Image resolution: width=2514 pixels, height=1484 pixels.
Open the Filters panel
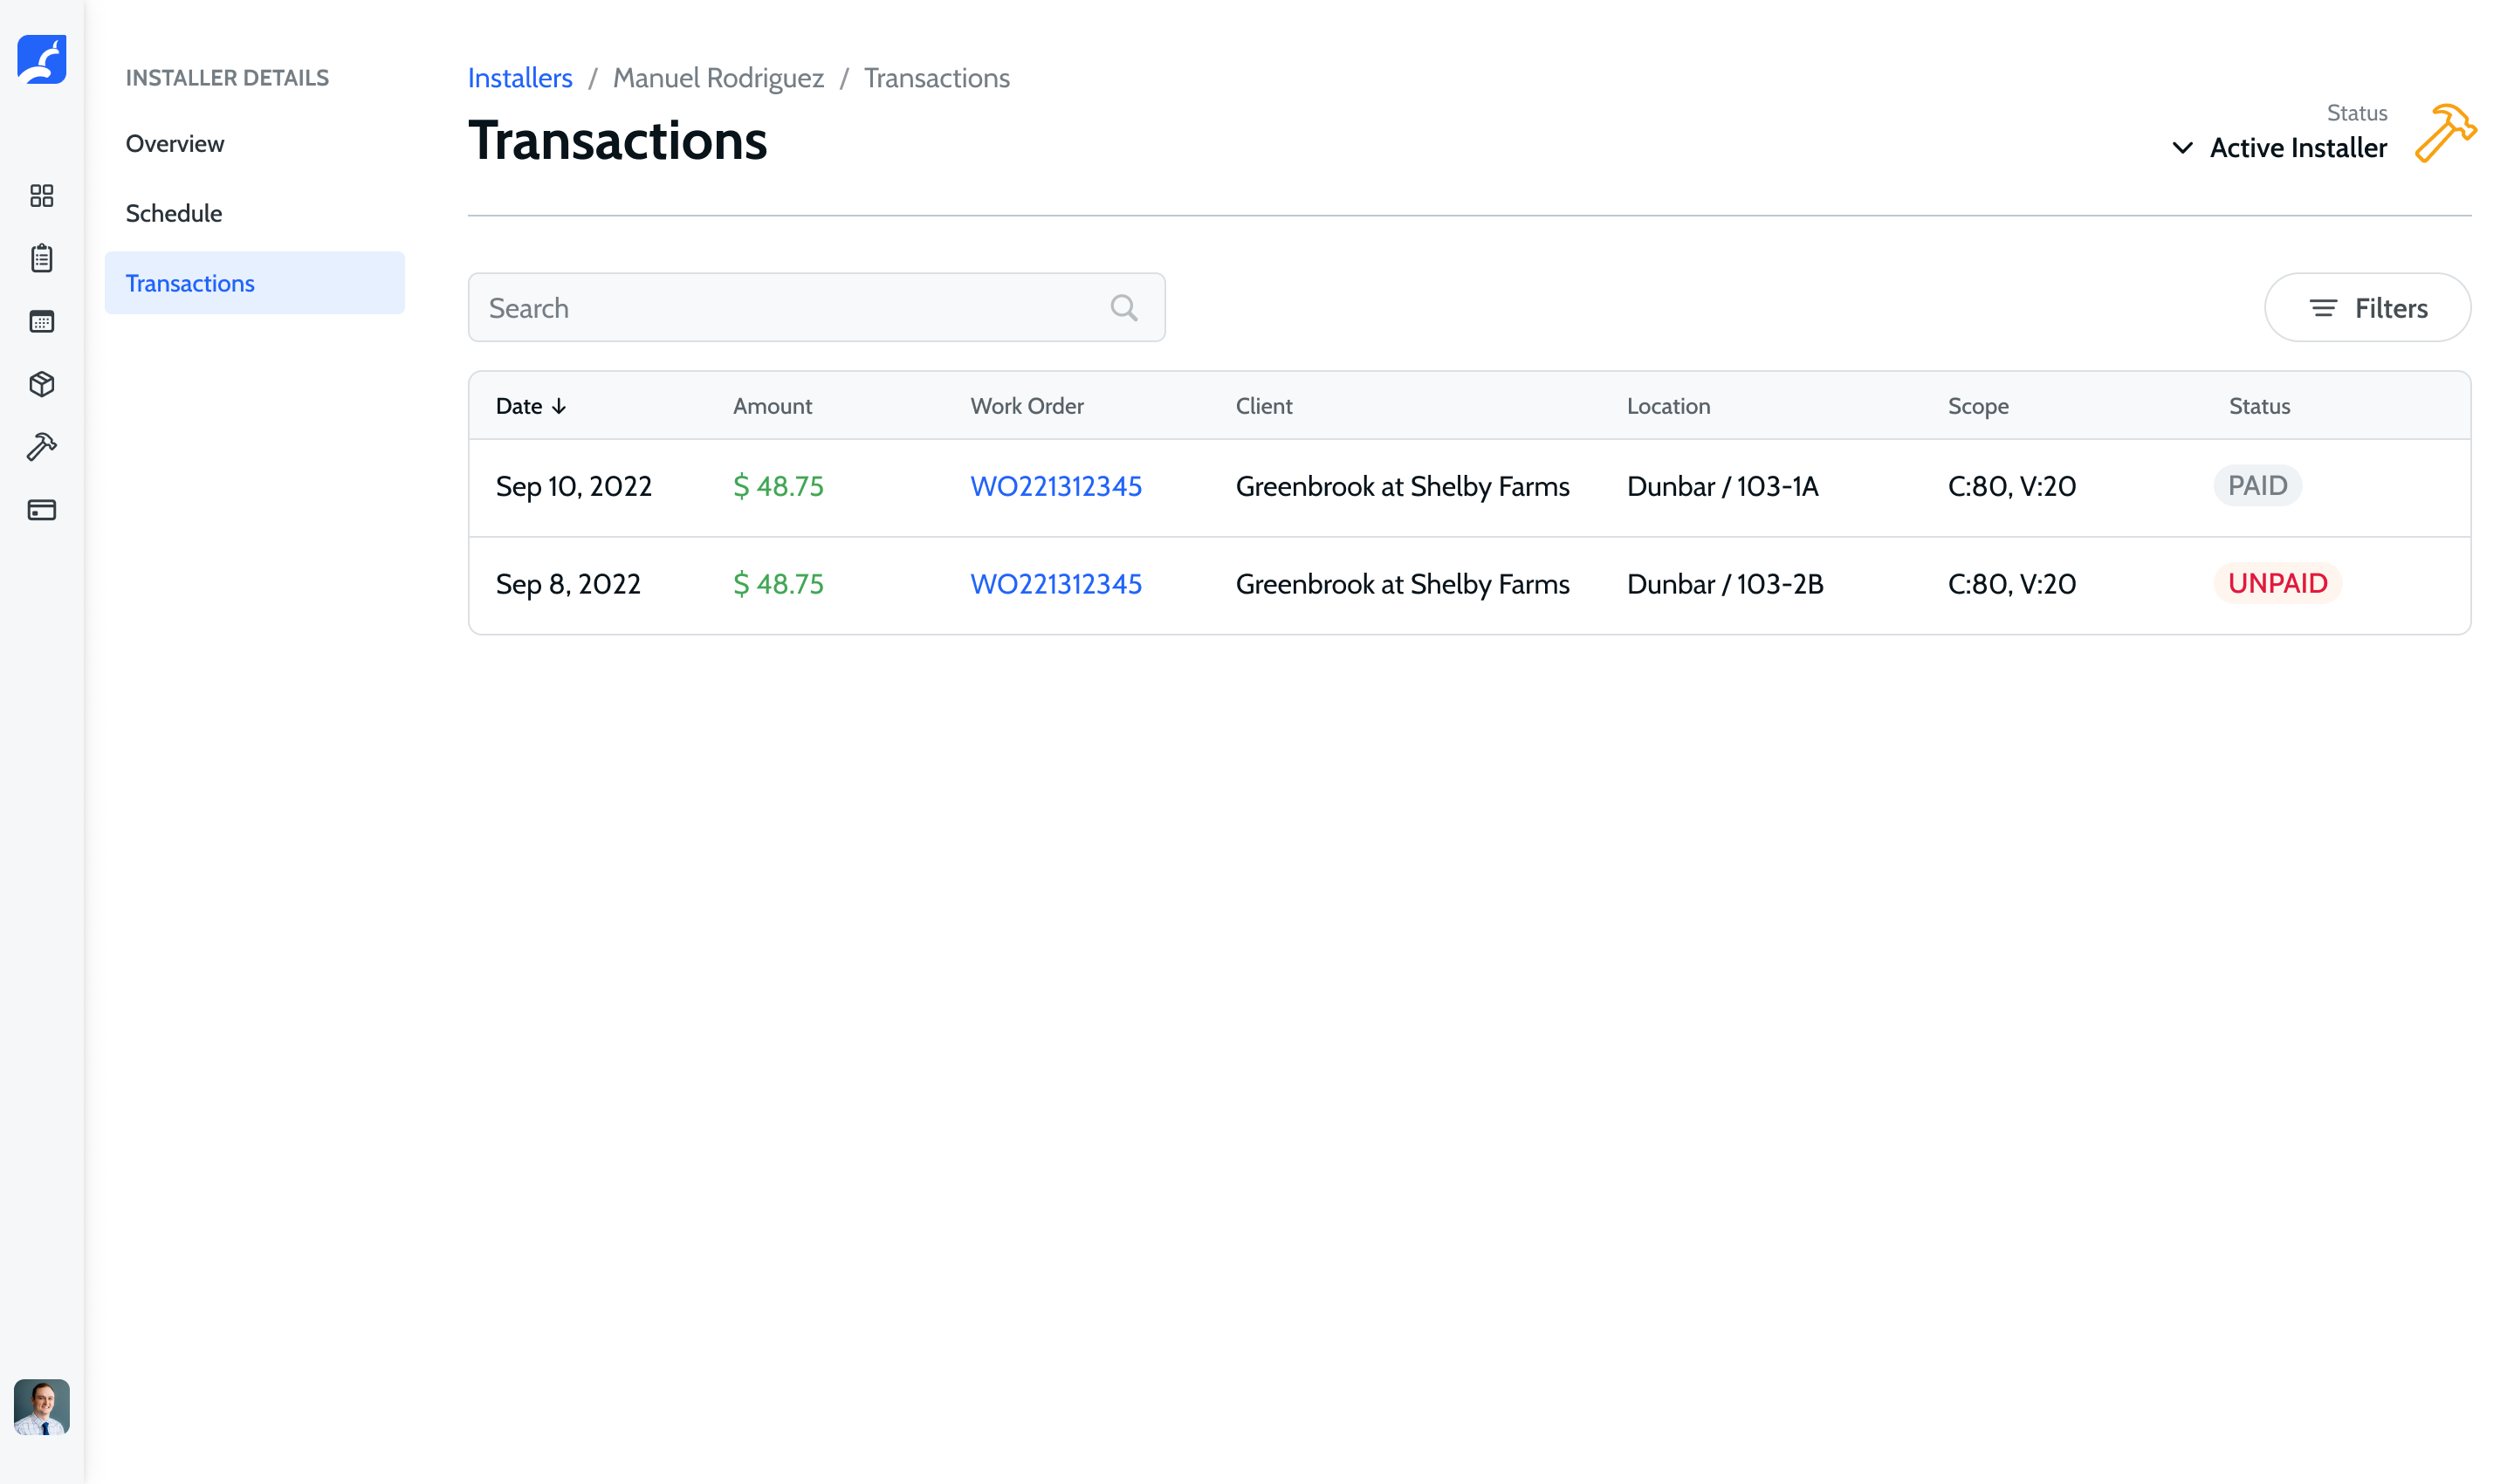point(2366,308)
